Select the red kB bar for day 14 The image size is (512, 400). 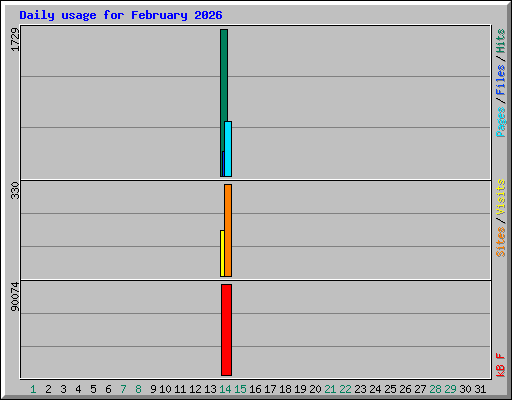click(226, 330)
